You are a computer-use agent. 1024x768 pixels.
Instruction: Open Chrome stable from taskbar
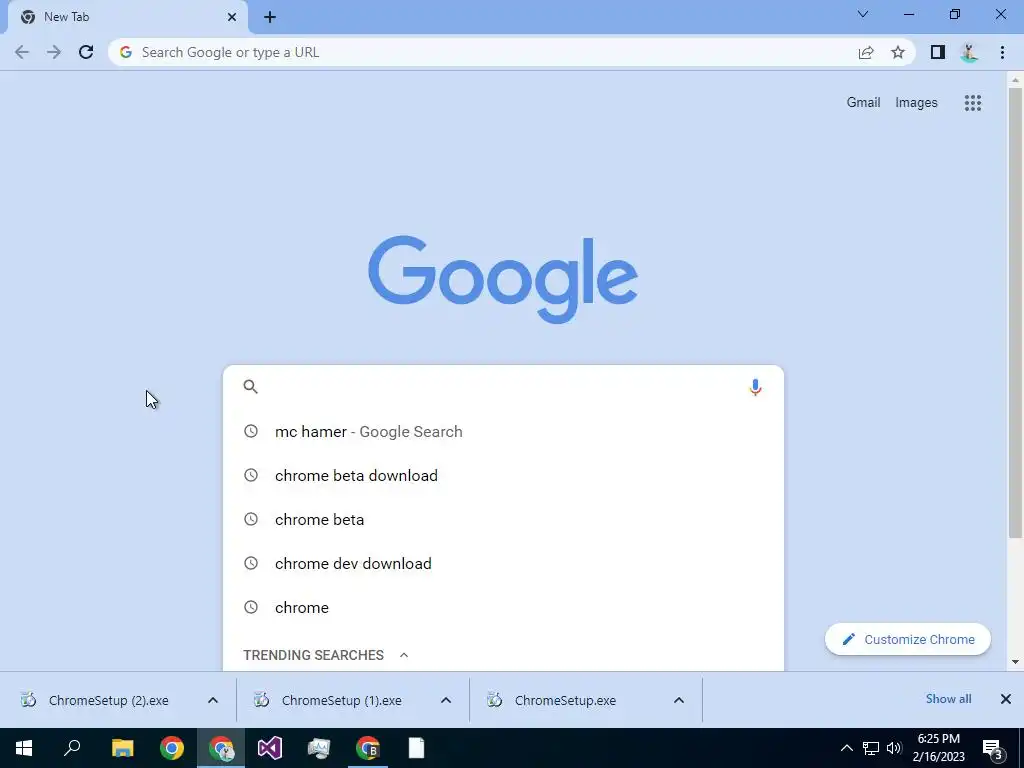pyautogui.click(x=172, y=748)
